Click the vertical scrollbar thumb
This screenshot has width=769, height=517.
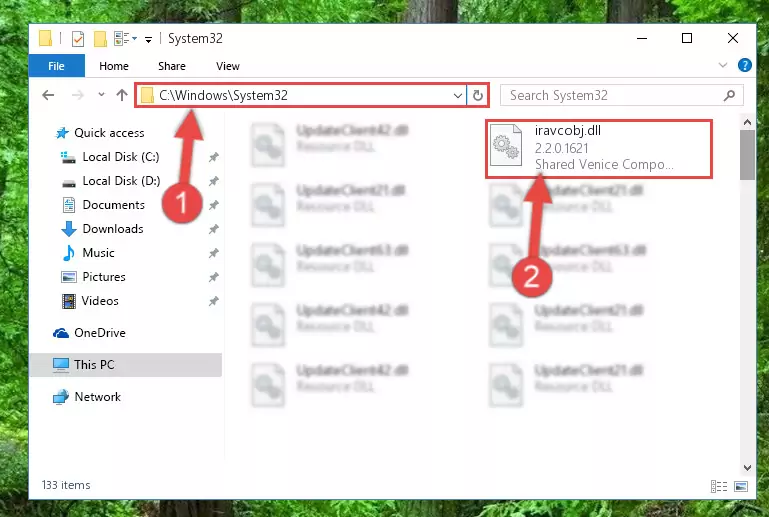pyautogui.click(x=747, y=155)
